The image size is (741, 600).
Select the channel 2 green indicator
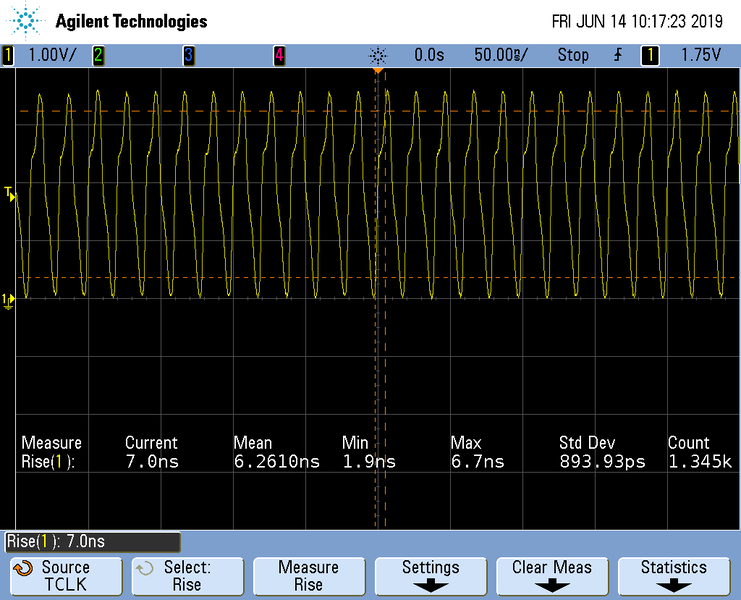coord(98,56)
